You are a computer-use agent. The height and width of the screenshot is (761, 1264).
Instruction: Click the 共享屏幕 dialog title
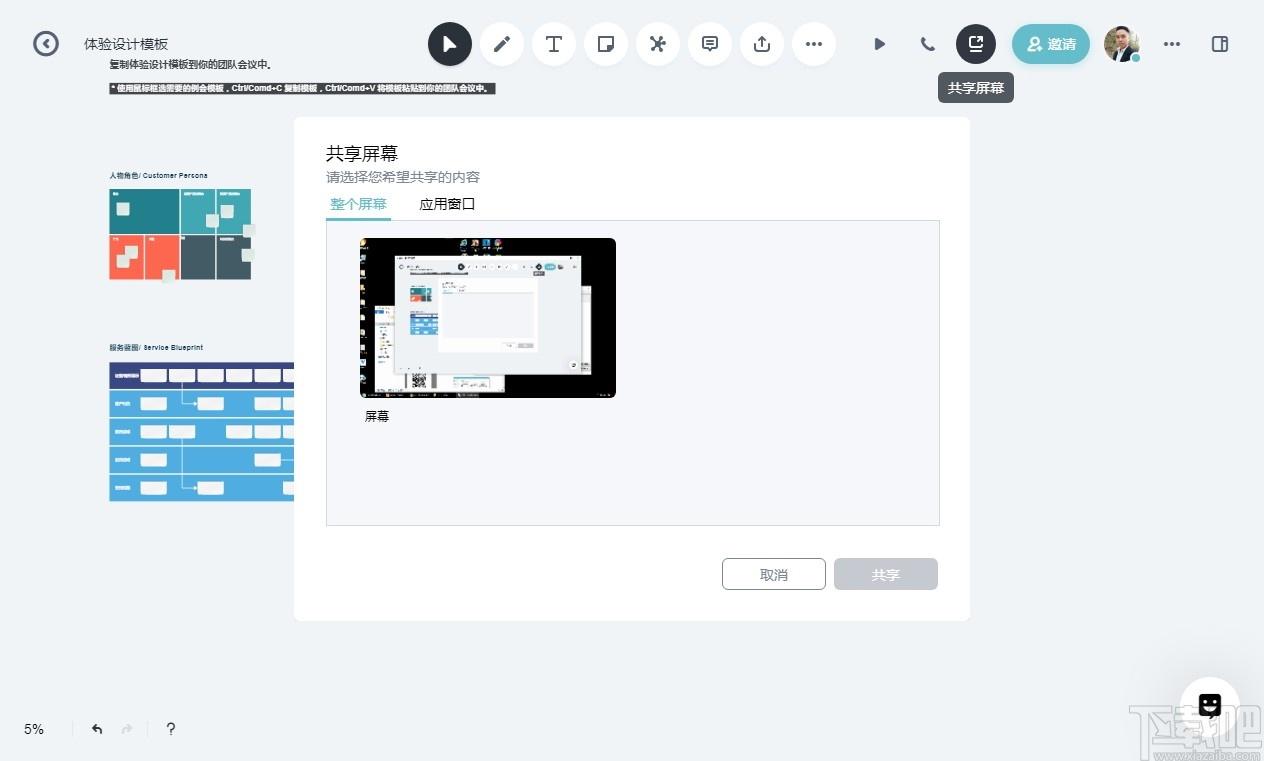click(x=362, y=153)
